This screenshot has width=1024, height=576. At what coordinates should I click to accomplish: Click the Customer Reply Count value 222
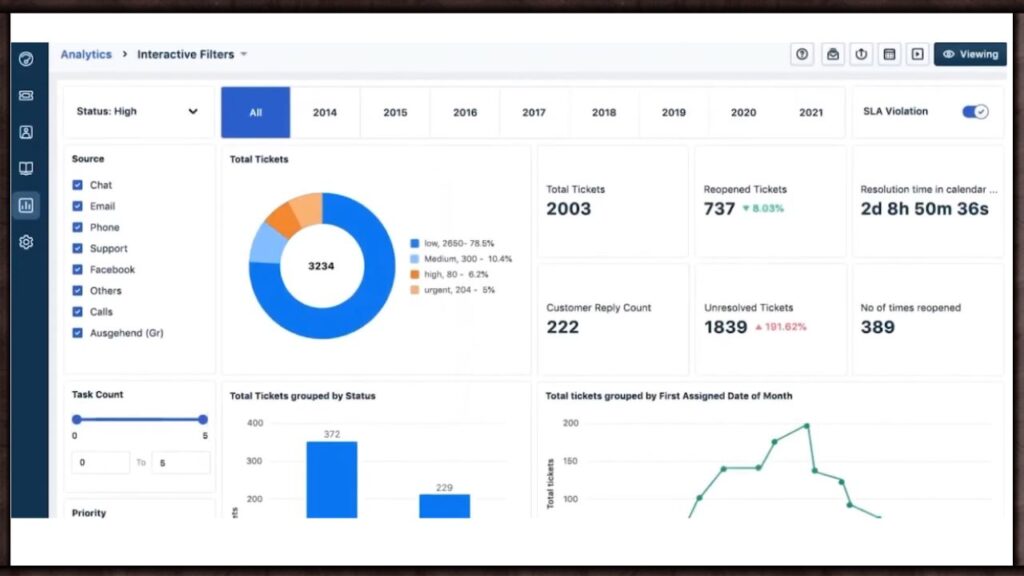(x=562, y=327)
